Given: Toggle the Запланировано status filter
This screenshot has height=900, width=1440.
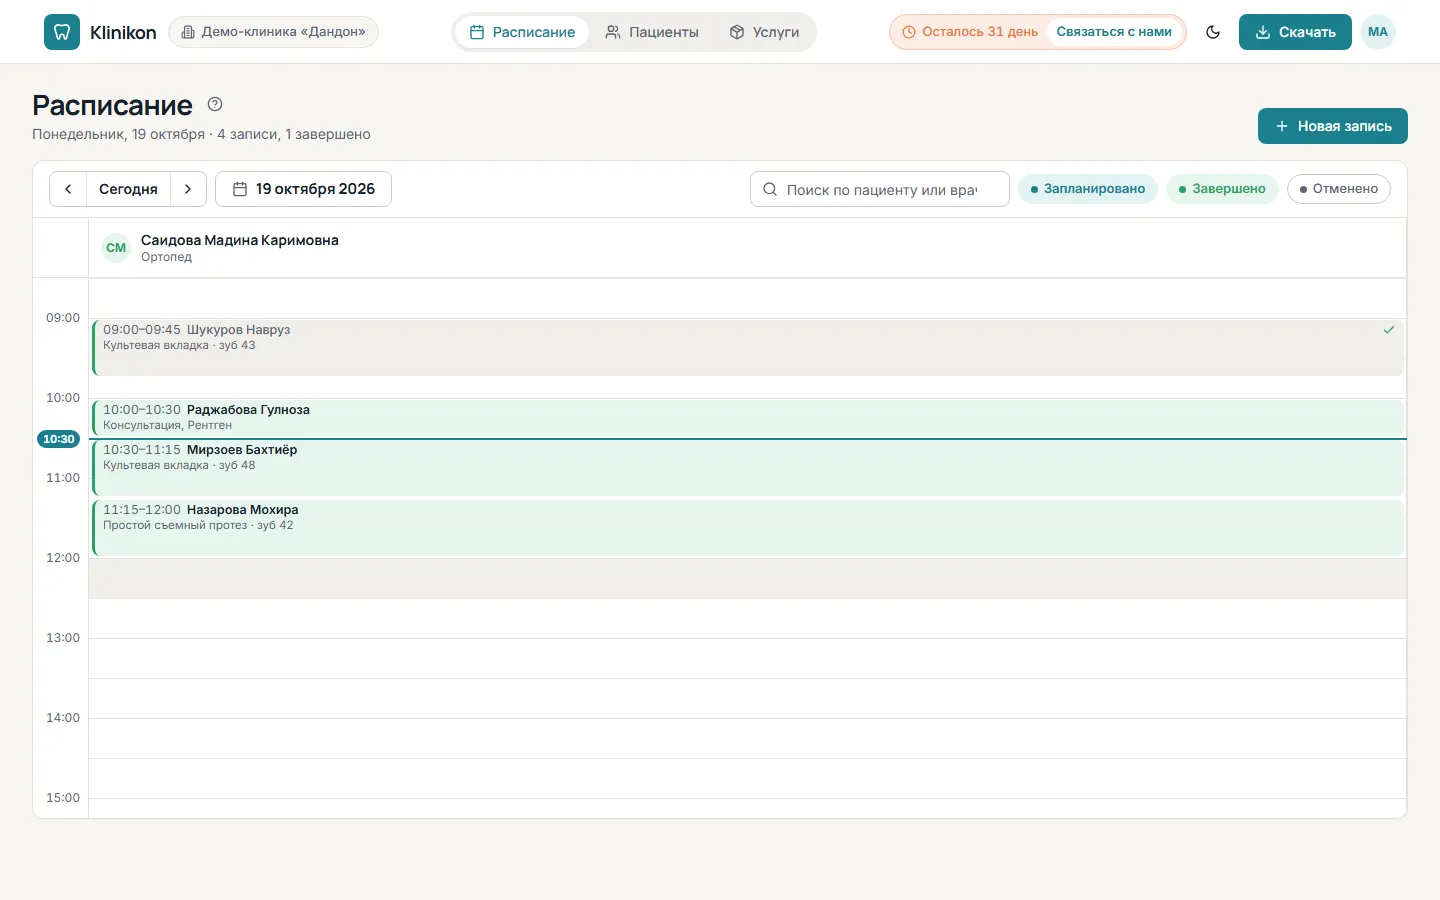Looking at the screenshot, I should (x=1088, y=189).
